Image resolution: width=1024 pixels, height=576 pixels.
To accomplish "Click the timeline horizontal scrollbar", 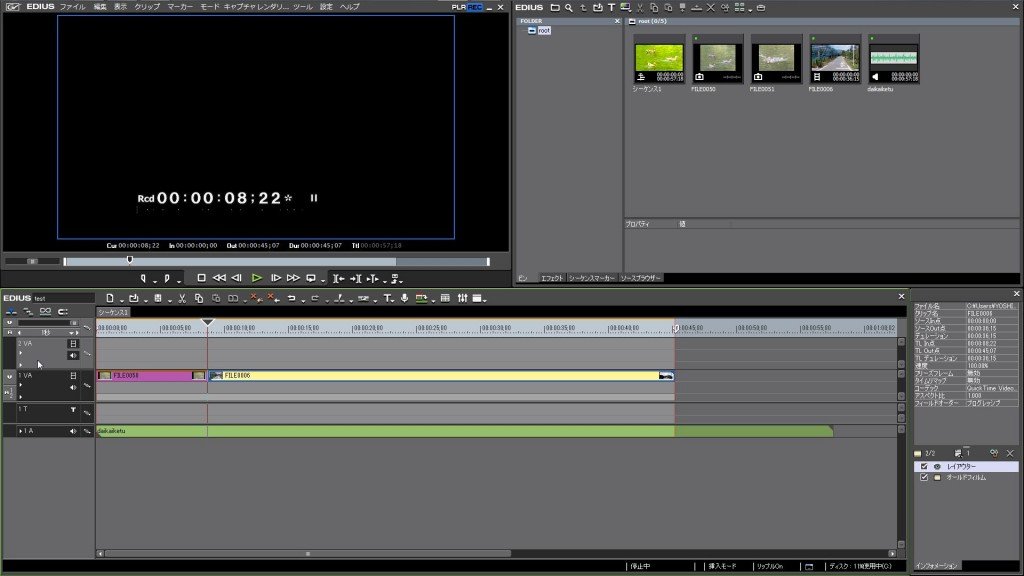I will (308, 554).
